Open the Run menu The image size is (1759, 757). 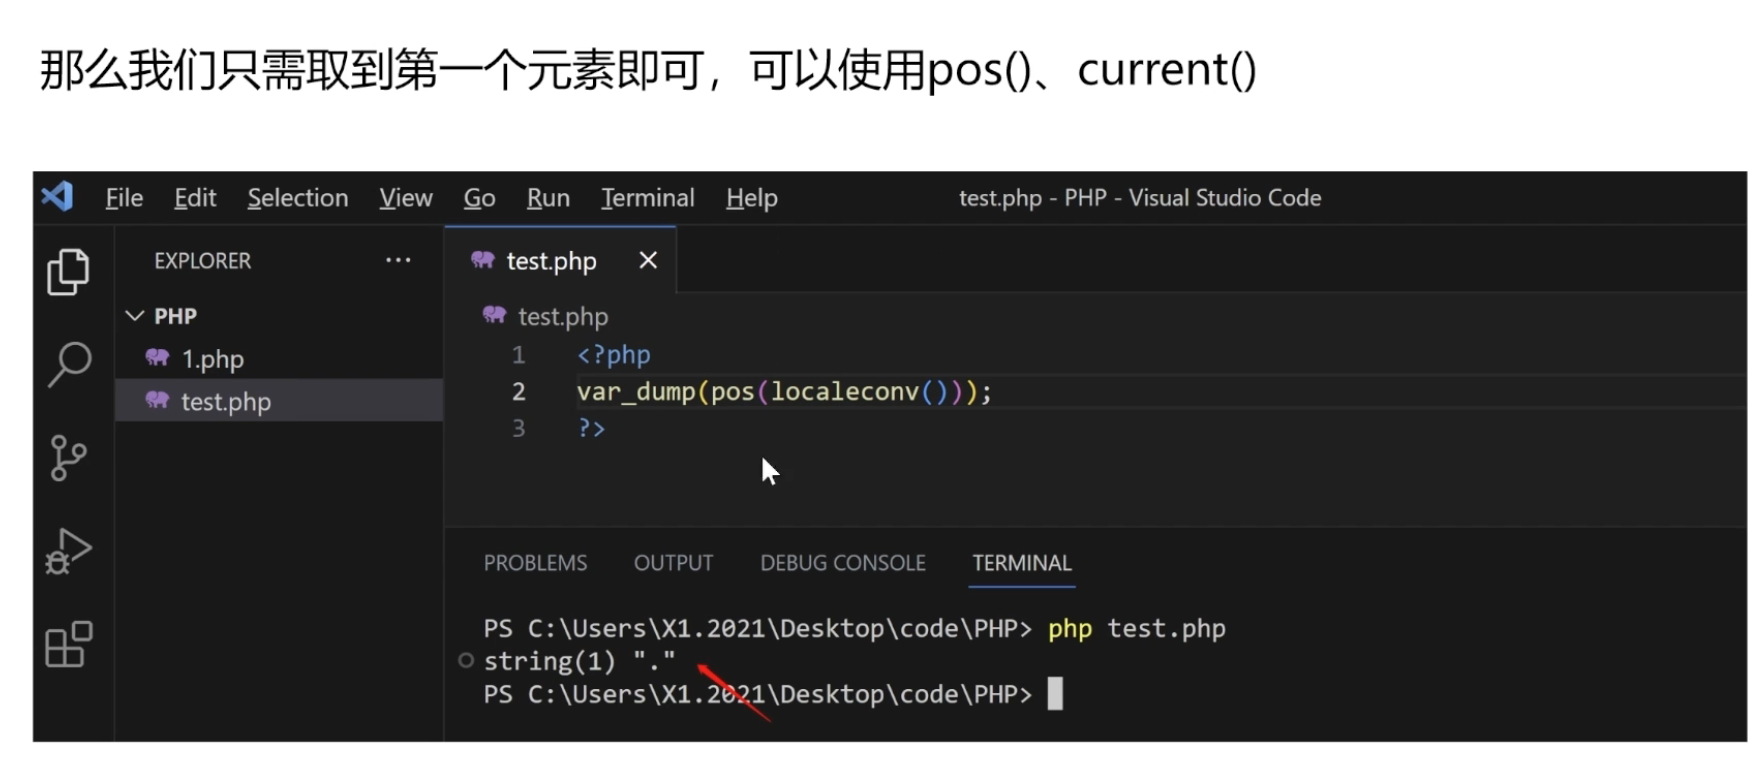(548, 198)
